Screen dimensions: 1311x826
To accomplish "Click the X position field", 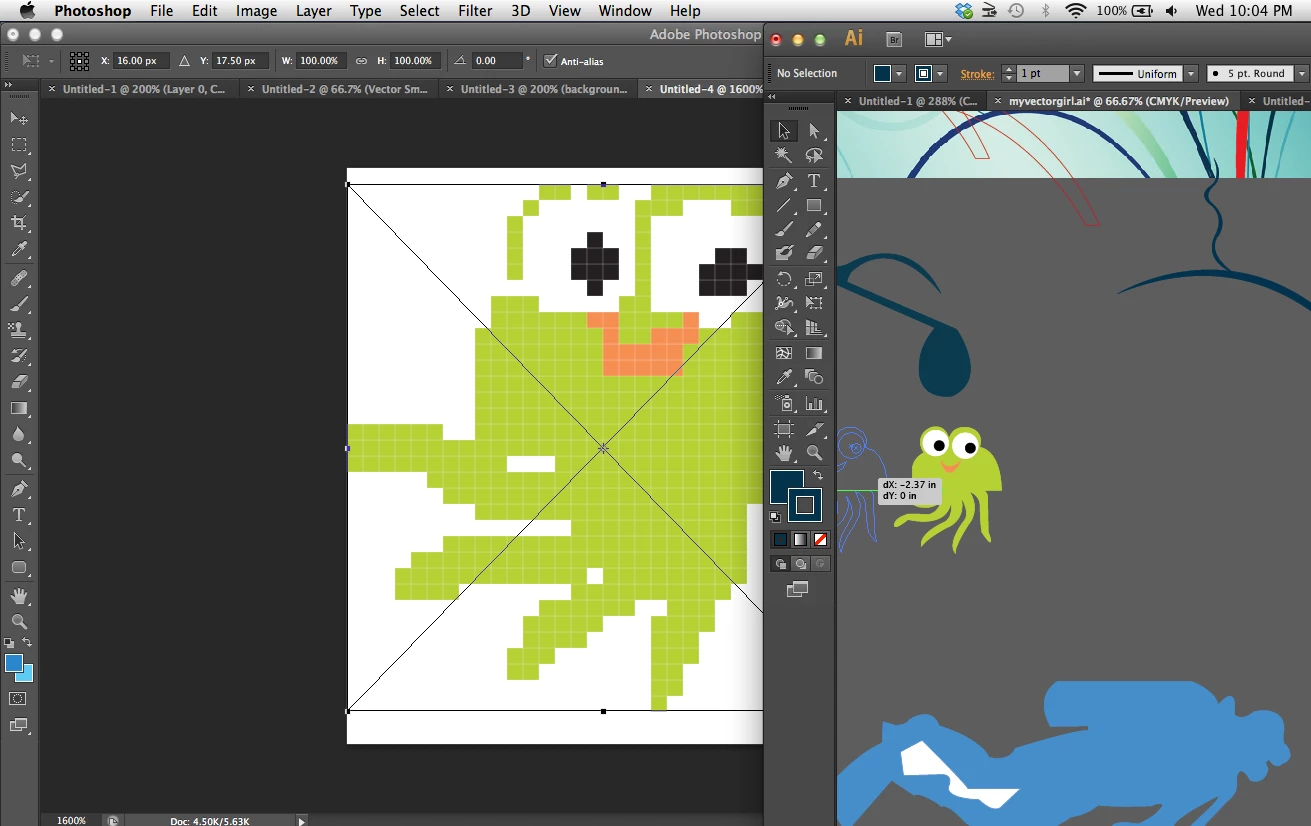I will (x=142, y=61).
